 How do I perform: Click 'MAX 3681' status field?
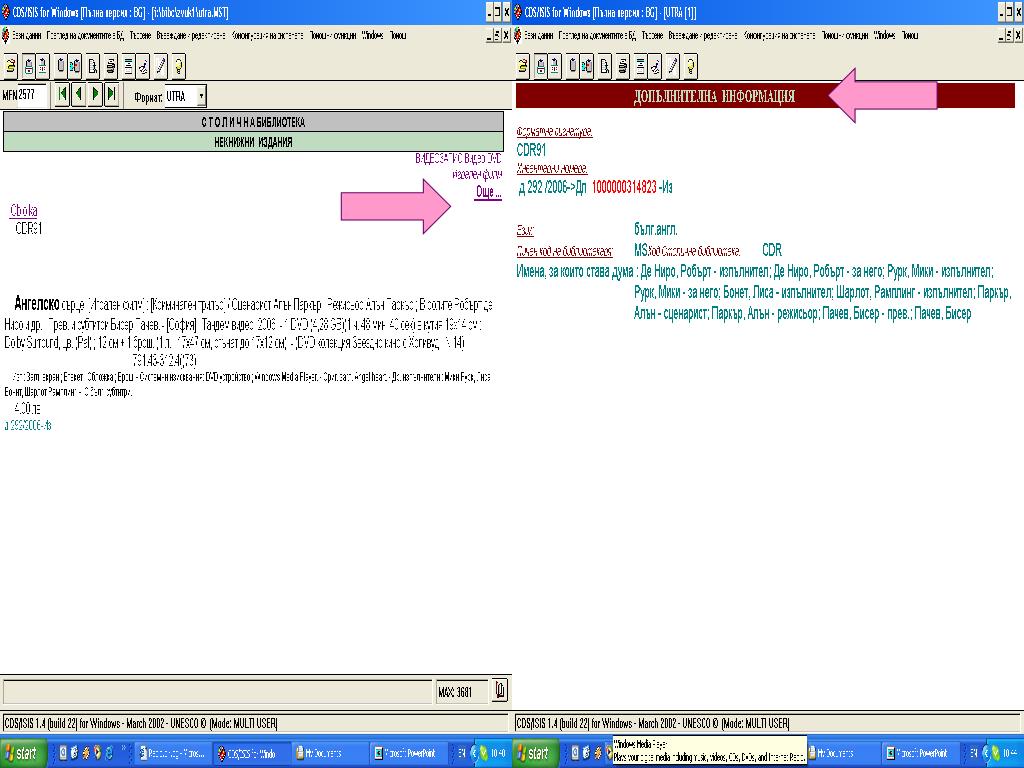[x=462, y=692]
